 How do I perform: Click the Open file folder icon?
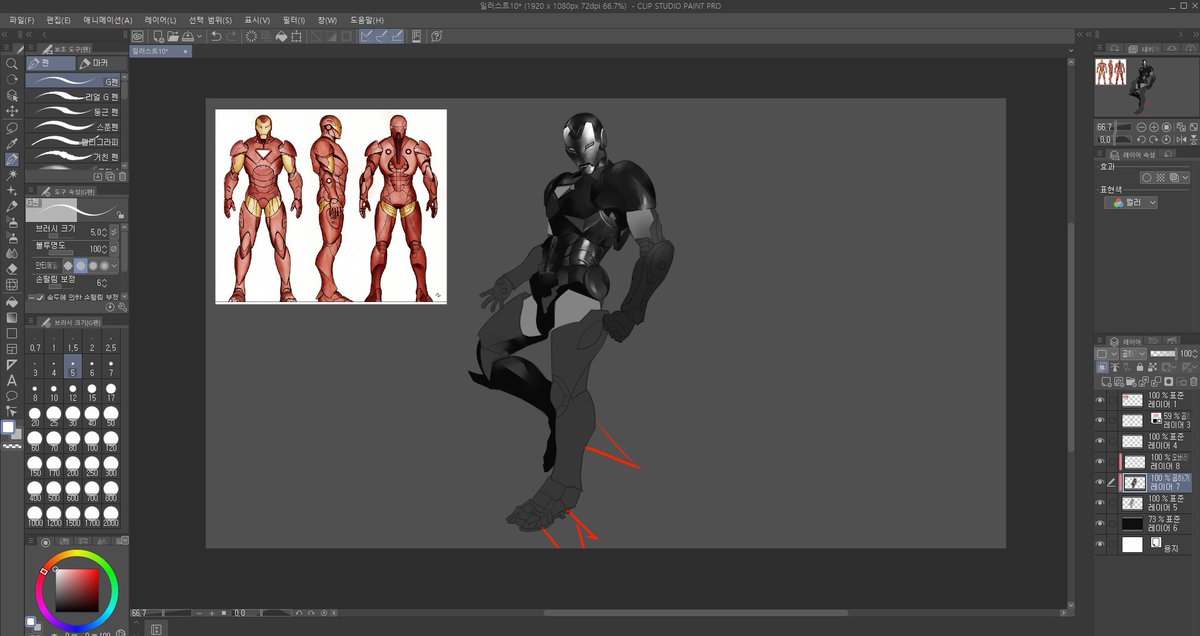click(173, 36)
